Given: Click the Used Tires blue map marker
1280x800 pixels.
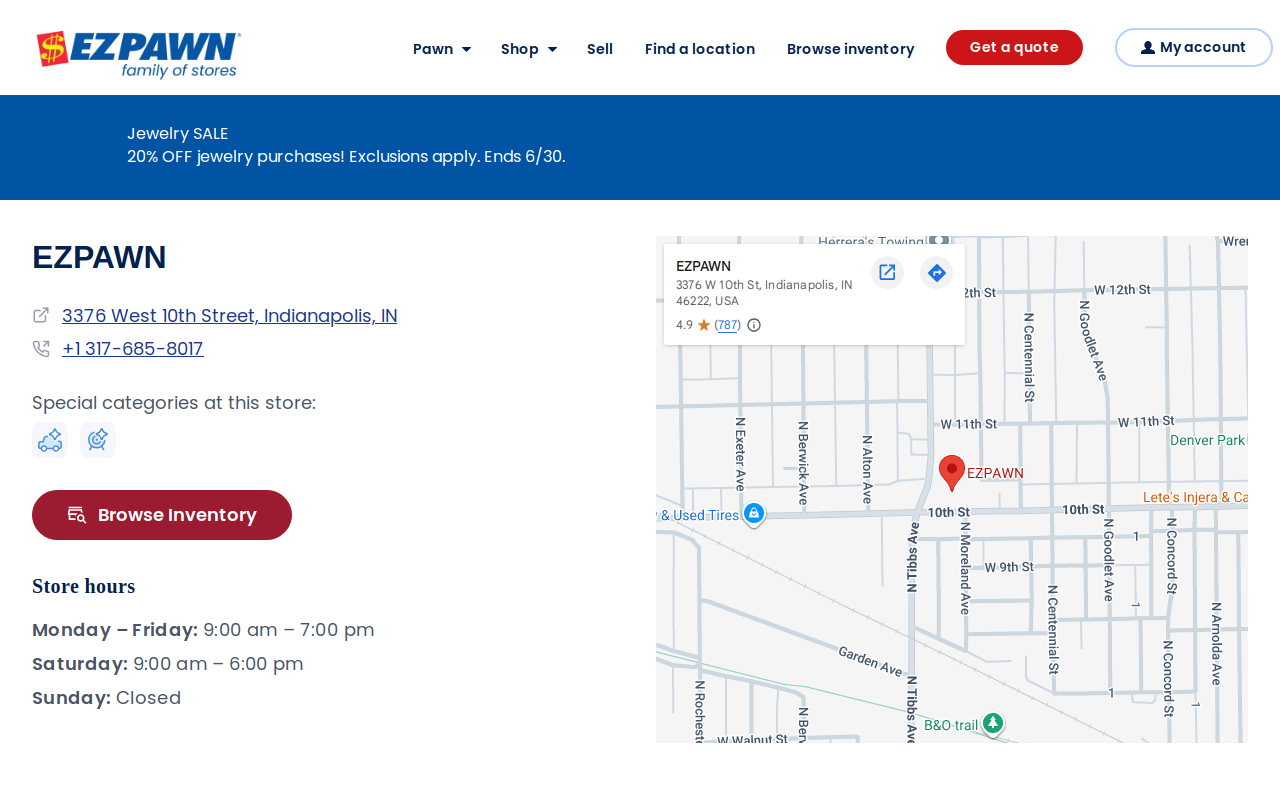Looking at the screenshot, I should pyautogui.click(x=755, y=514).
